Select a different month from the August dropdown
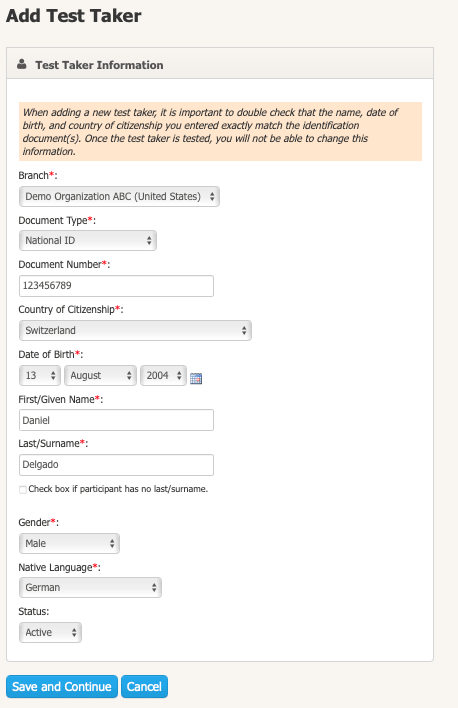458x708 pixels. [100, 376]
